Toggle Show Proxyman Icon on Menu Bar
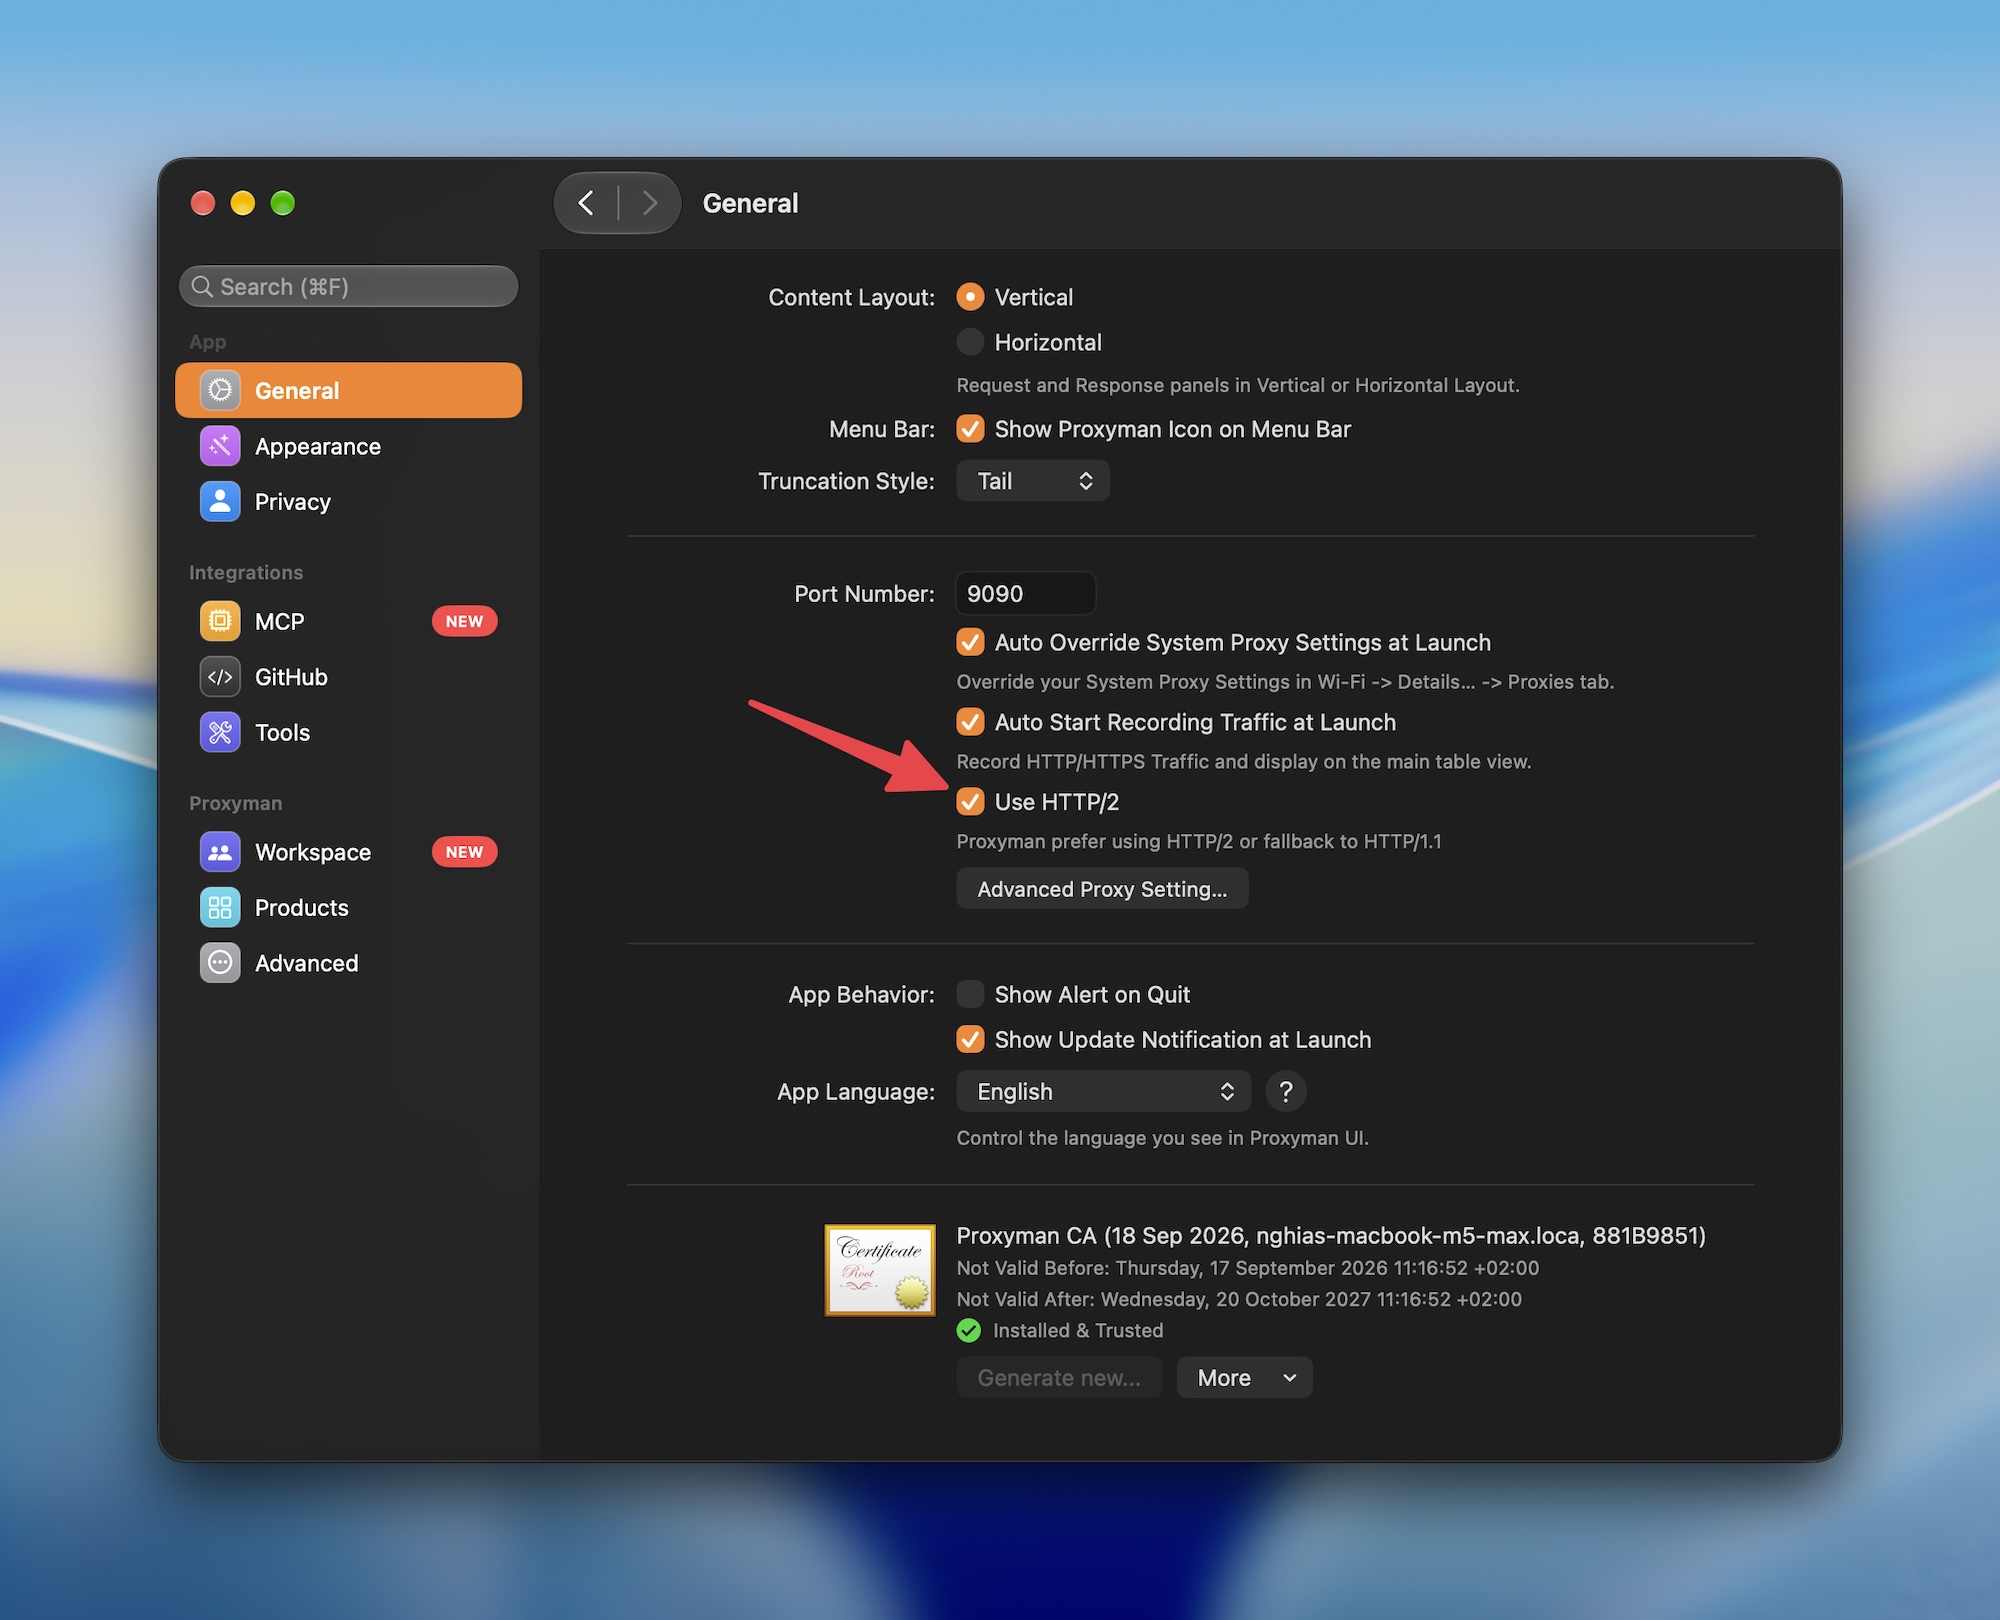This screenshot has height=1620, width=2000. 970,429
